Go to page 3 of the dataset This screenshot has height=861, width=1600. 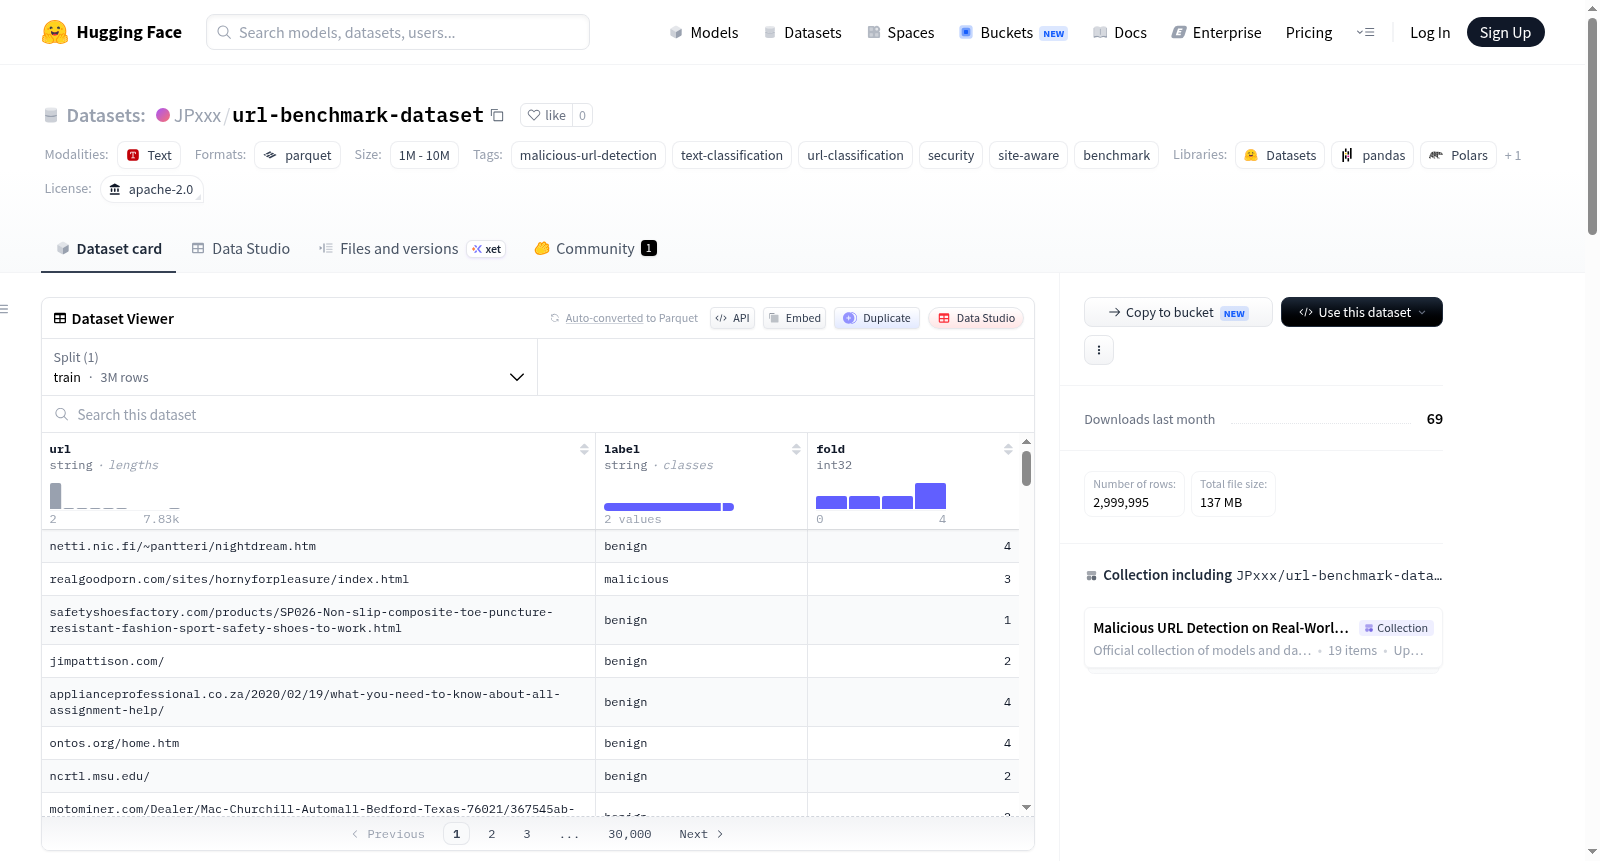click(527, 834)
